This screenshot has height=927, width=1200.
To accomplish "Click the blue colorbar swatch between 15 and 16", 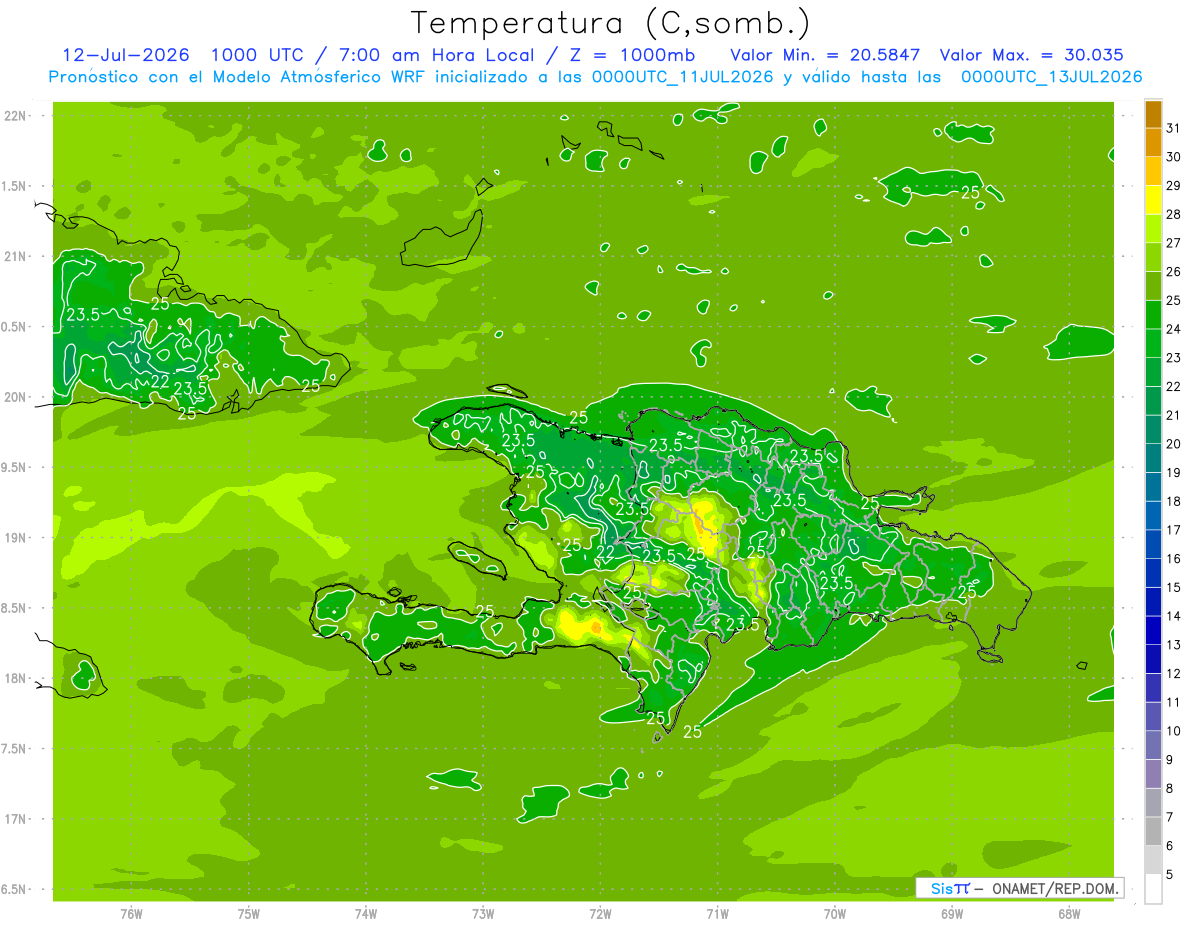I will click(1153, 573).
